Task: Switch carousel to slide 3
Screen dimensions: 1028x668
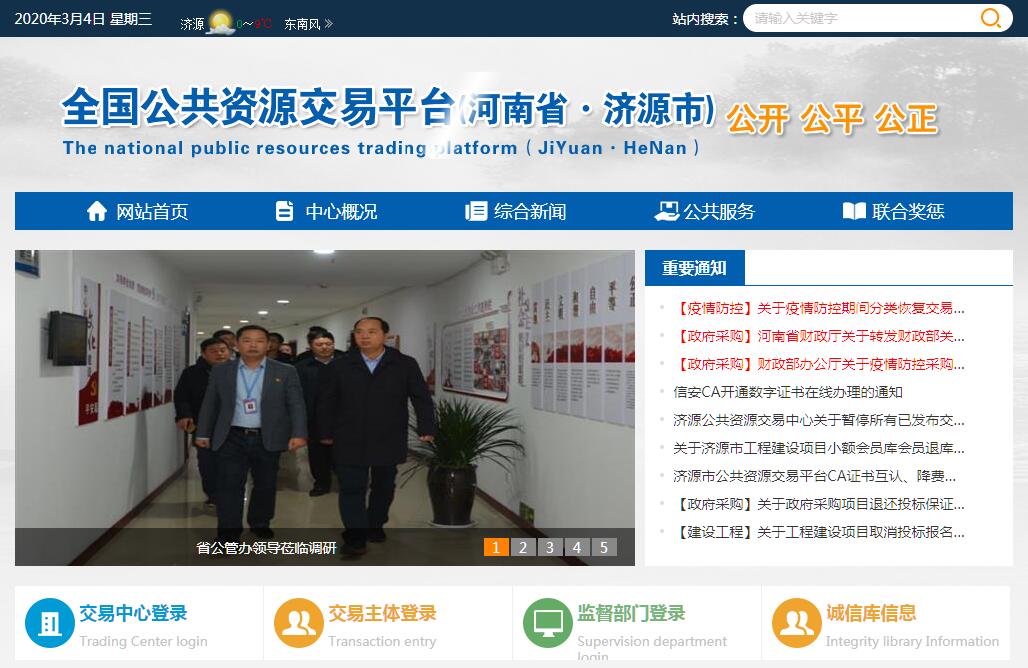Action: (549, 547)
